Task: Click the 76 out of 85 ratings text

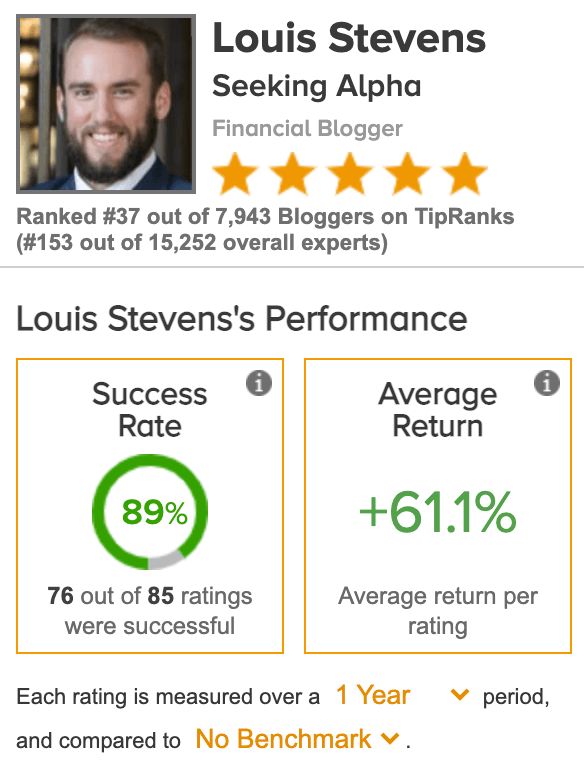Action: (150, 596)
